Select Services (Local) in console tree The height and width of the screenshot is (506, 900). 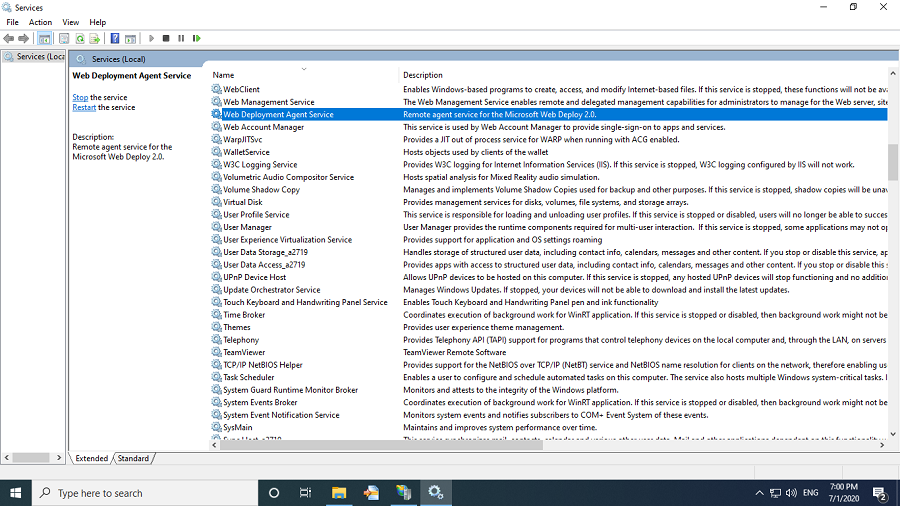pyautogui.click(x=34, y=57)
